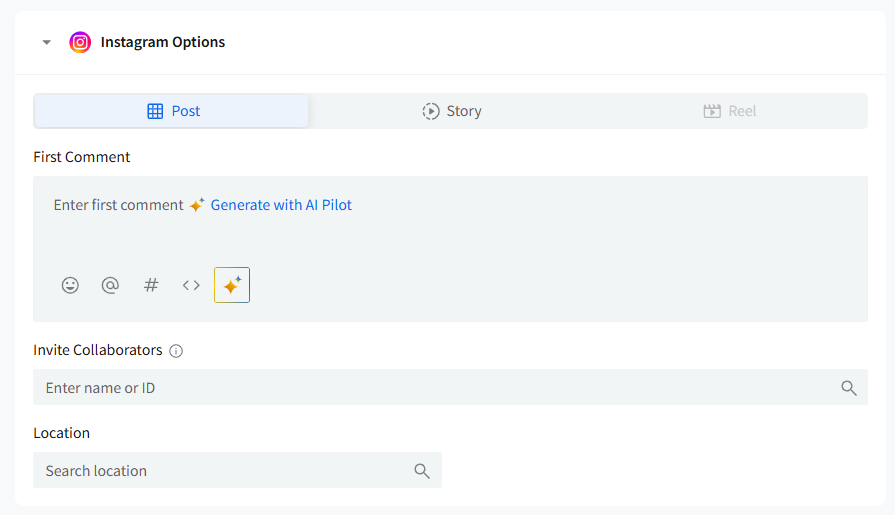Switch to the Story tab
The height and width of the screenshot is (515, 895).
[452, 111]
